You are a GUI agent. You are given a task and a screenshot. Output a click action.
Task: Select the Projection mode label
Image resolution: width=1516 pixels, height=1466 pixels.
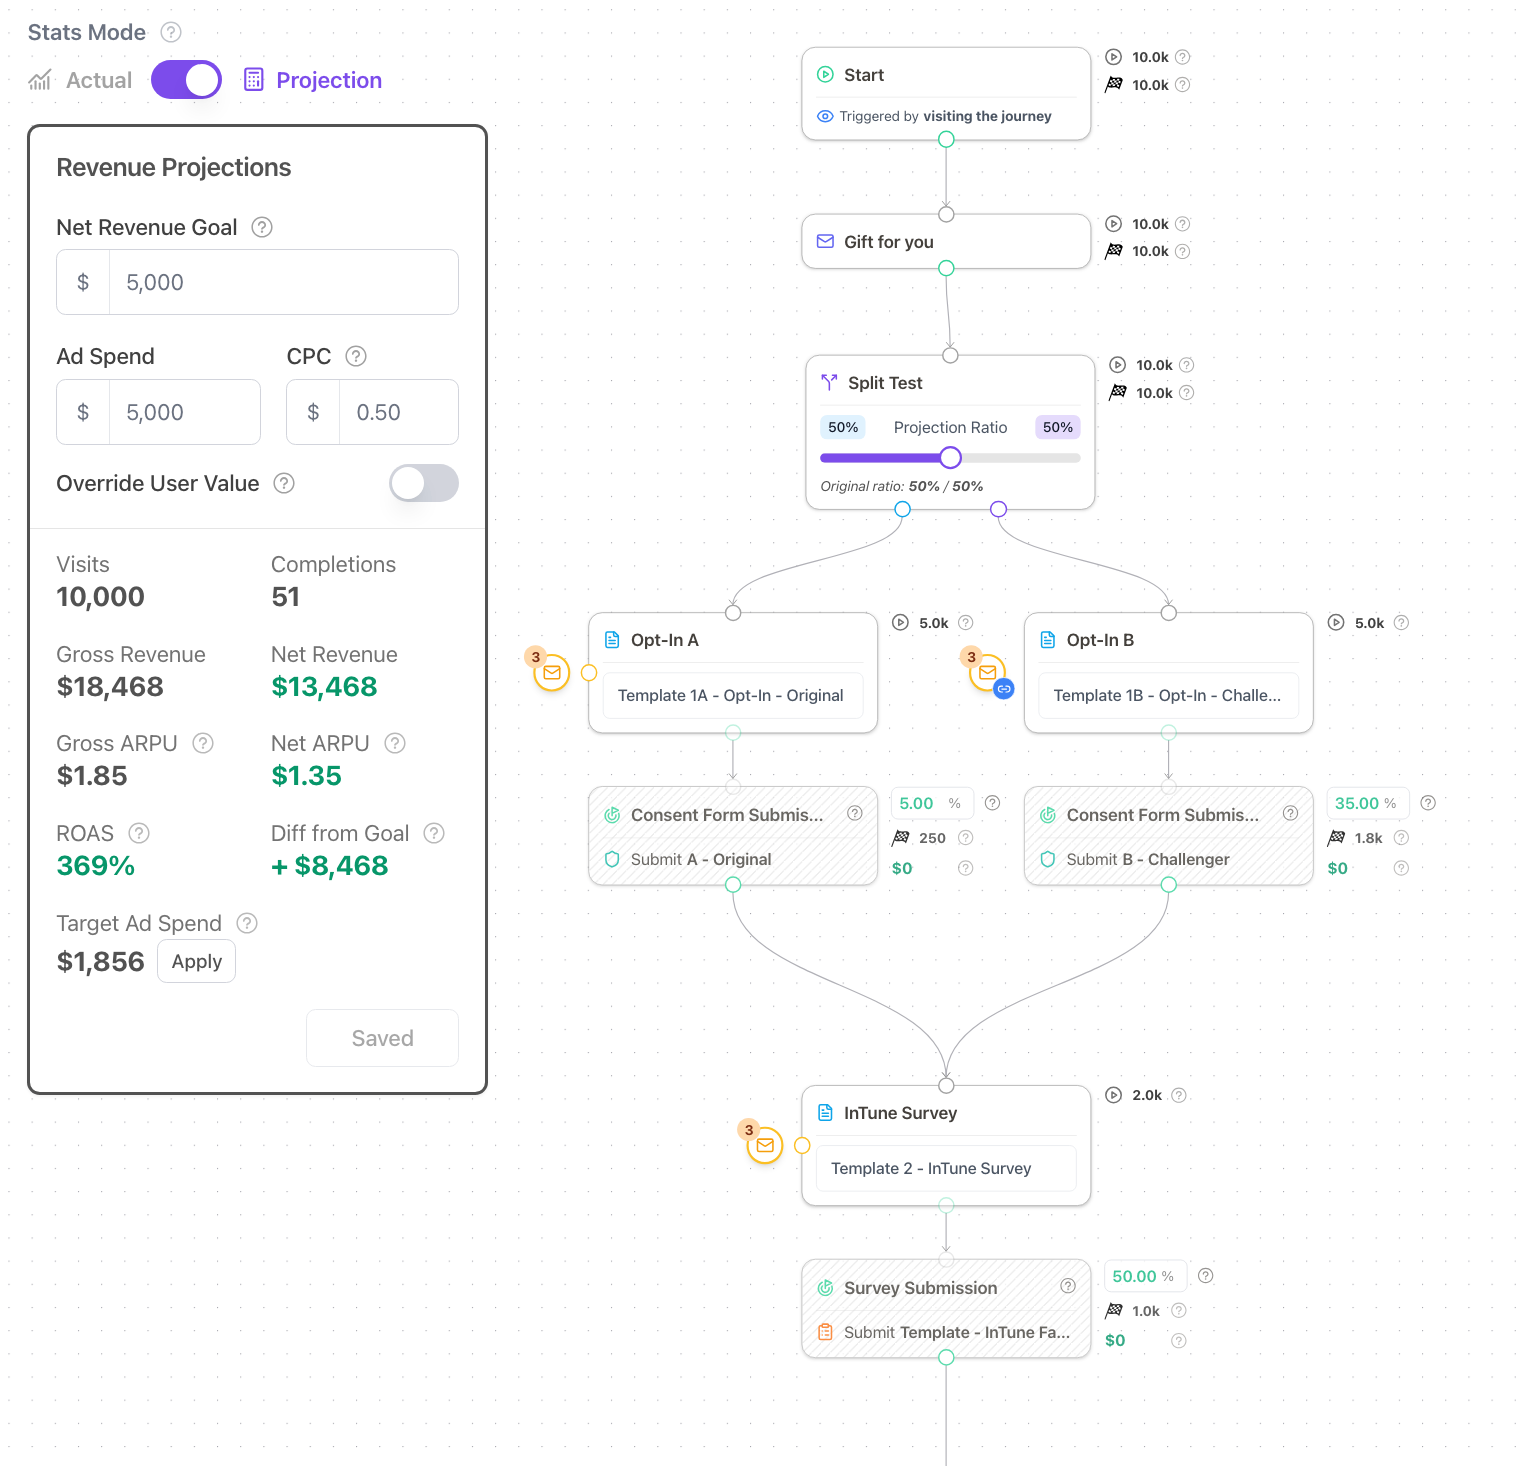point(328,80)
